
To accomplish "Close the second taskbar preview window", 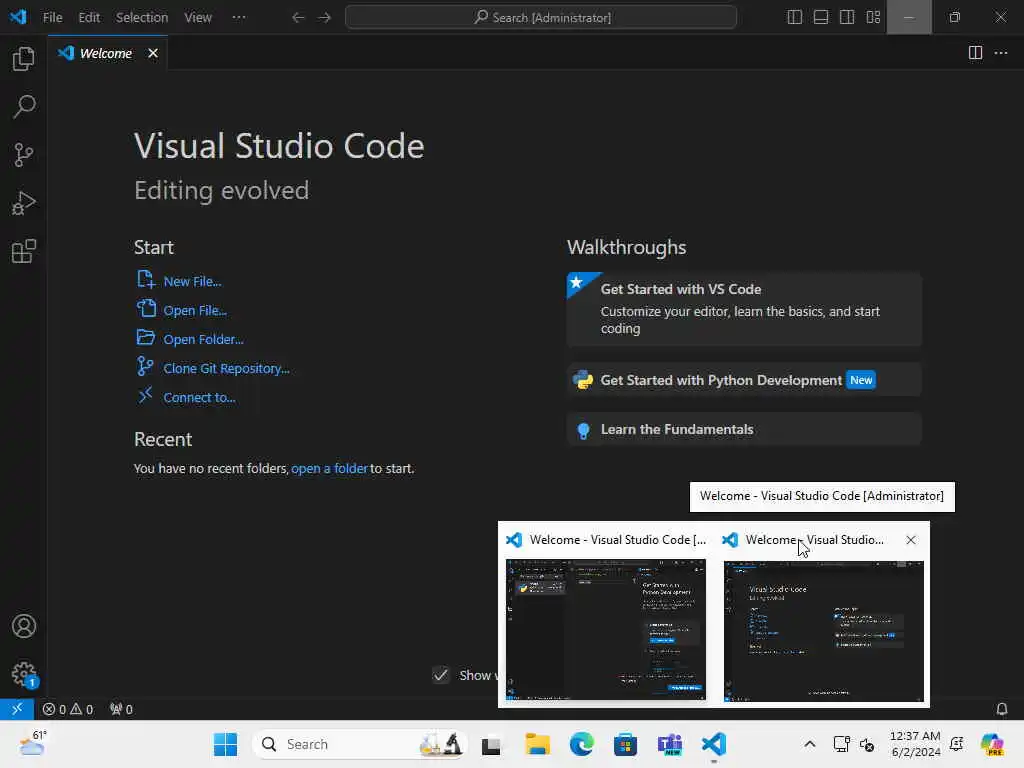I will [x=910, y=540].
